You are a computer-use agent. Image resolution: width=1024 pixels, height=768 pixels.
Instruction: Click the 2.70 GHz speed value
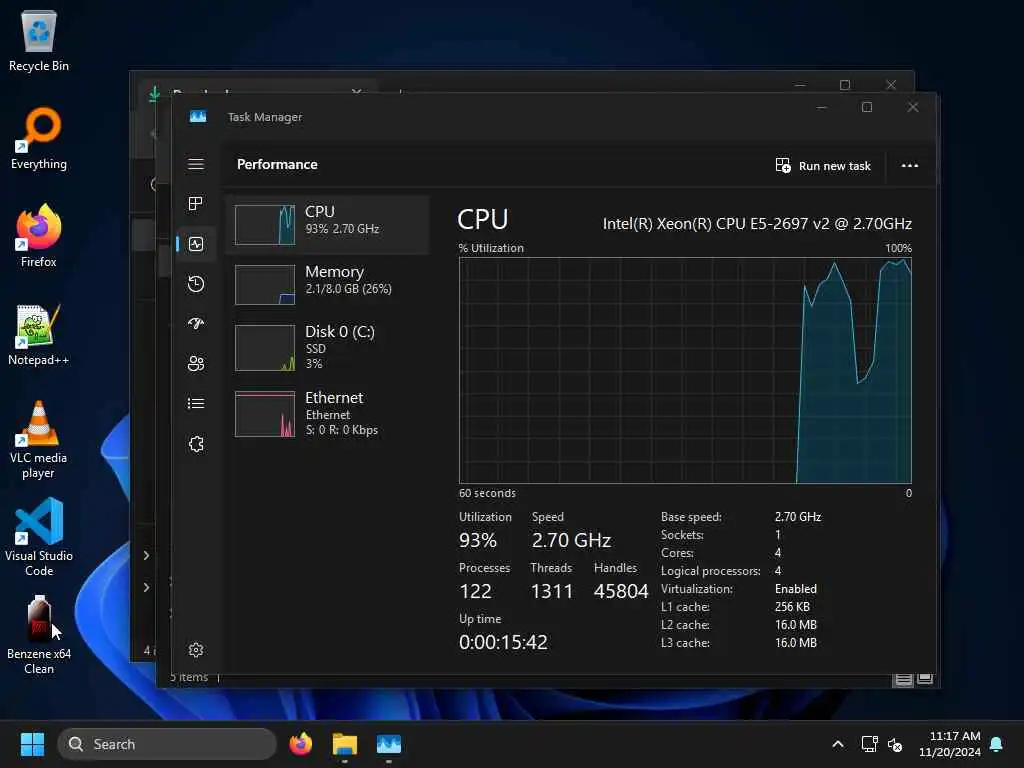571,540
